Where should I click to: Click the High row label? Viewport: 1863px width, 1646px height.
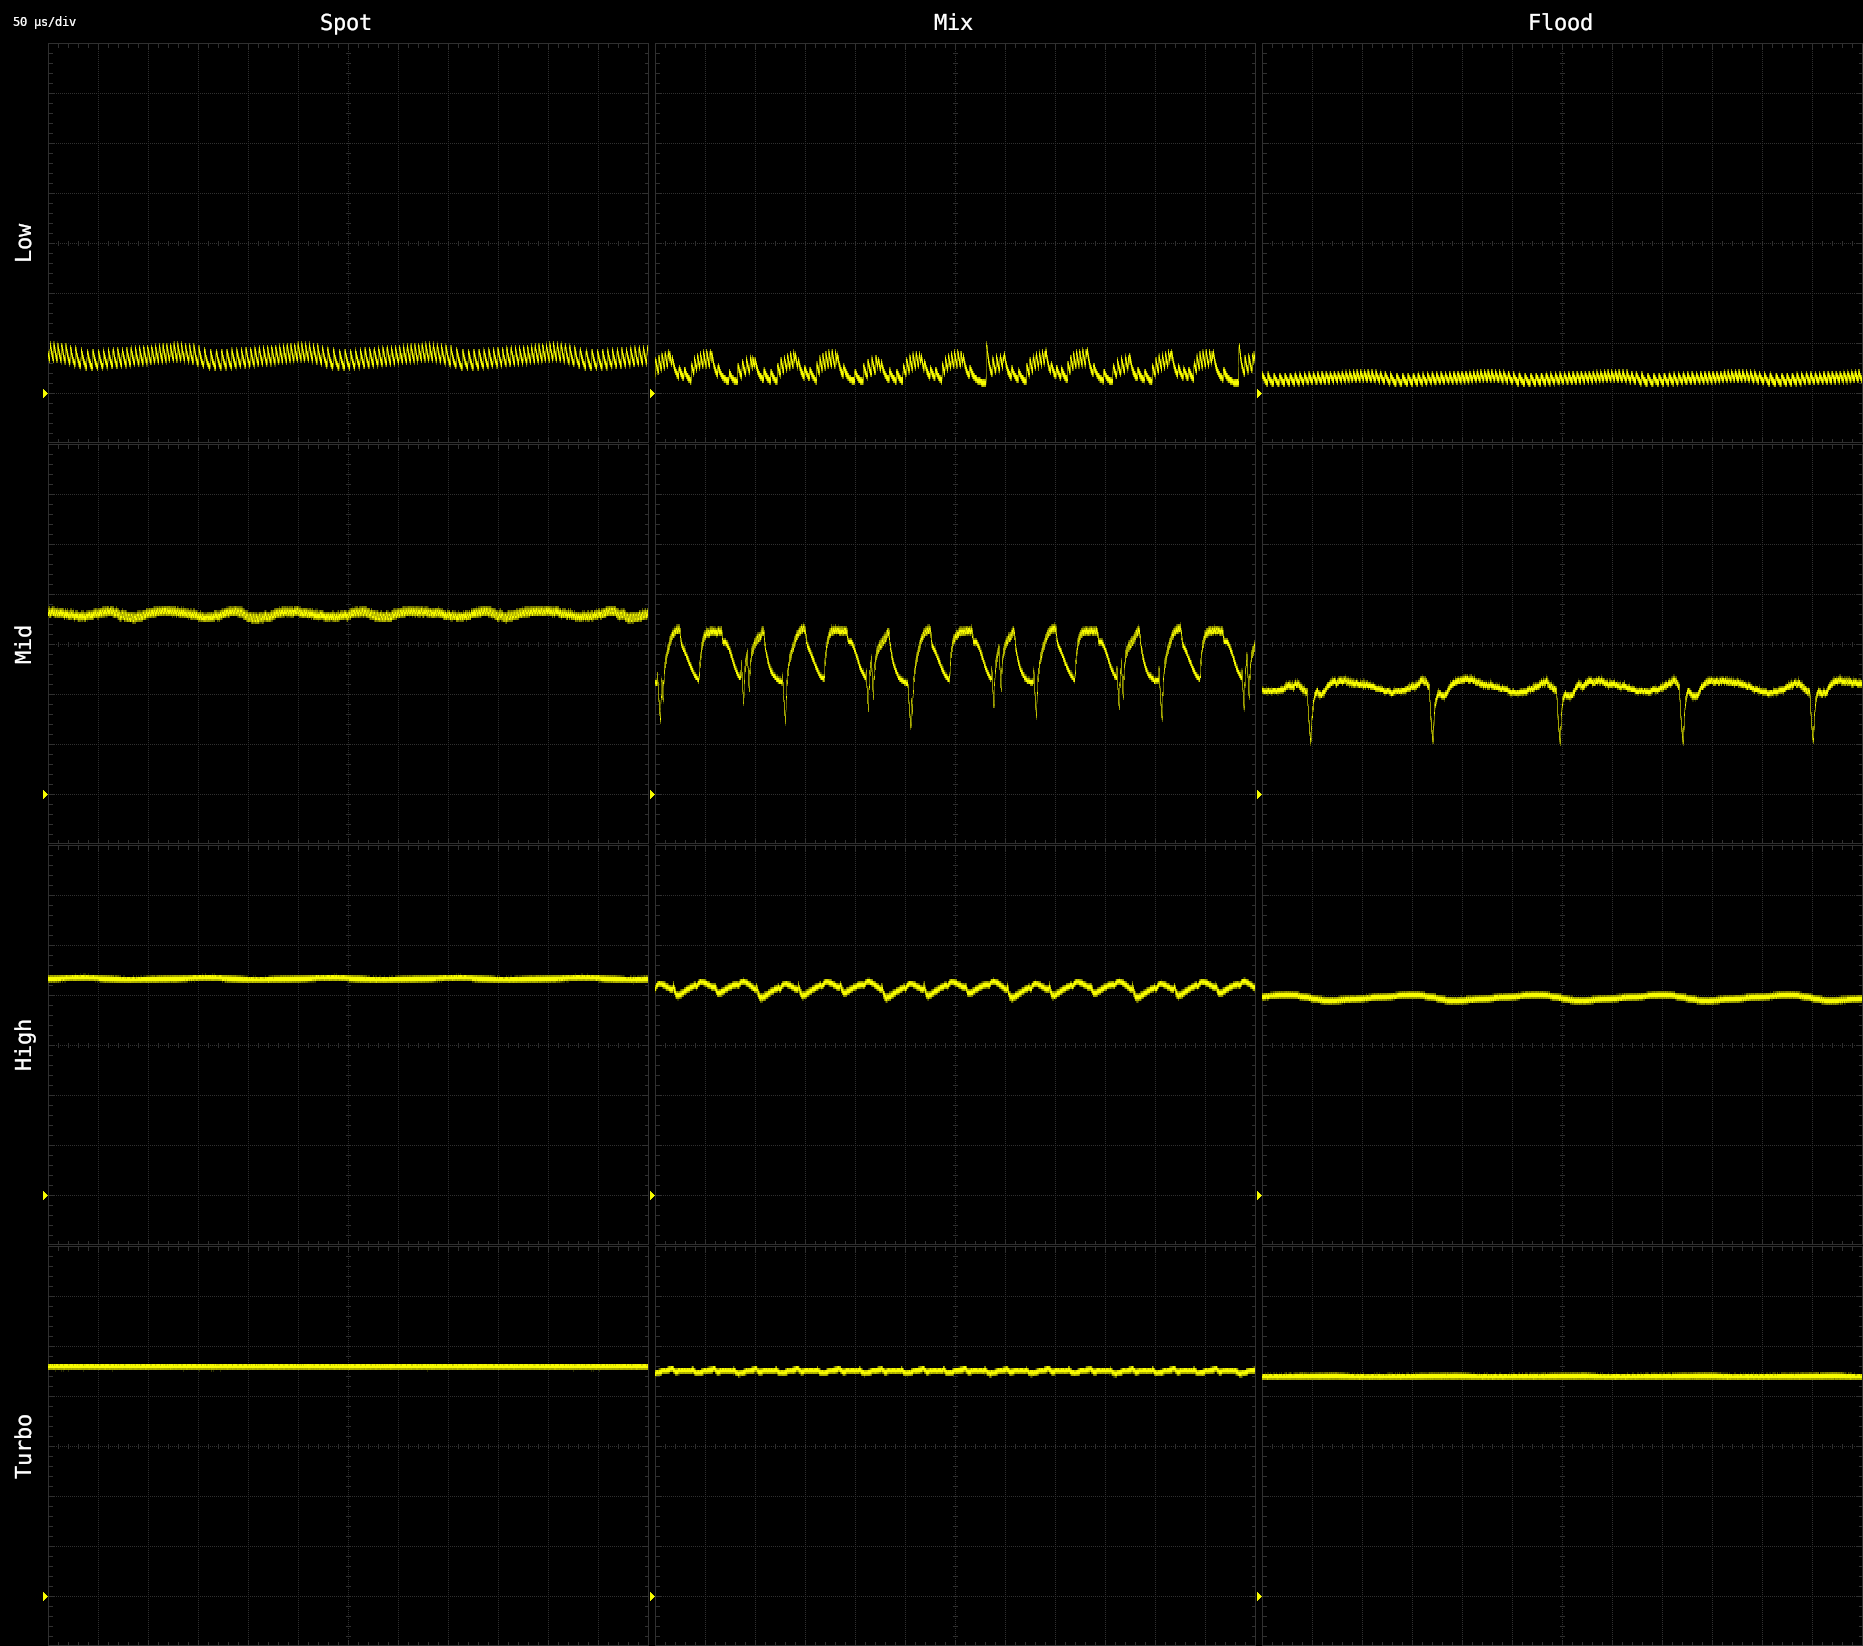coord(23,1045)
